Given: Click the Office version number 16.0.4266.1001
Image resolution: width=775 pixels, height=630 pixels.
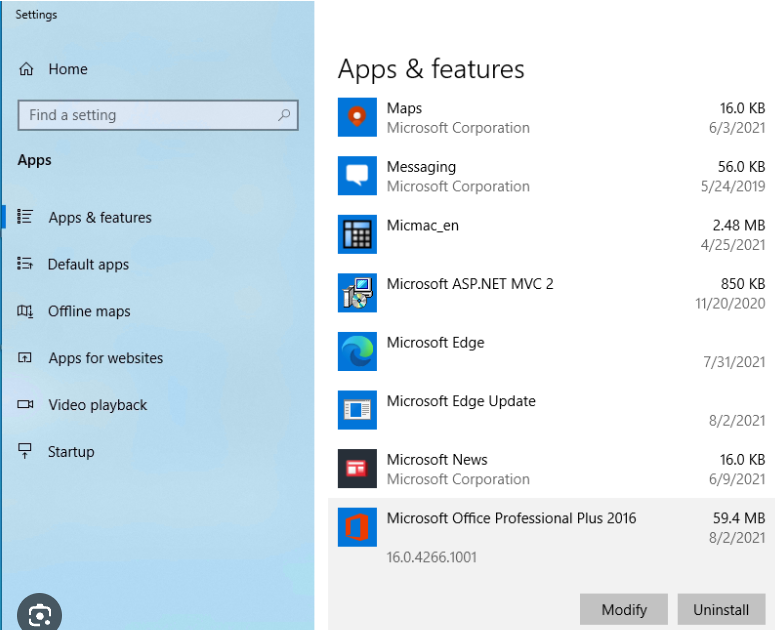Looking at the screenshot, I should coord(431,557).
